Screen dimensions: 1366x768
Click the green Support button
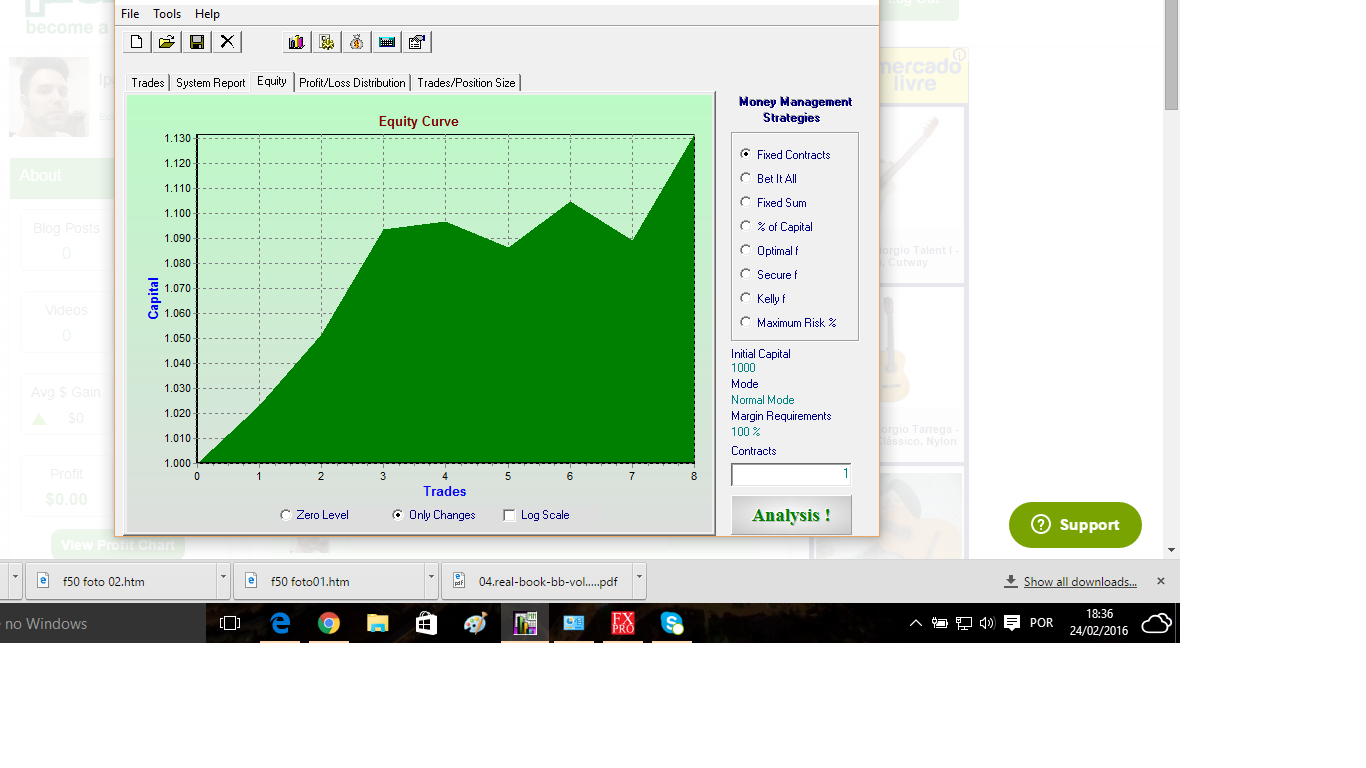[1075, 525]
